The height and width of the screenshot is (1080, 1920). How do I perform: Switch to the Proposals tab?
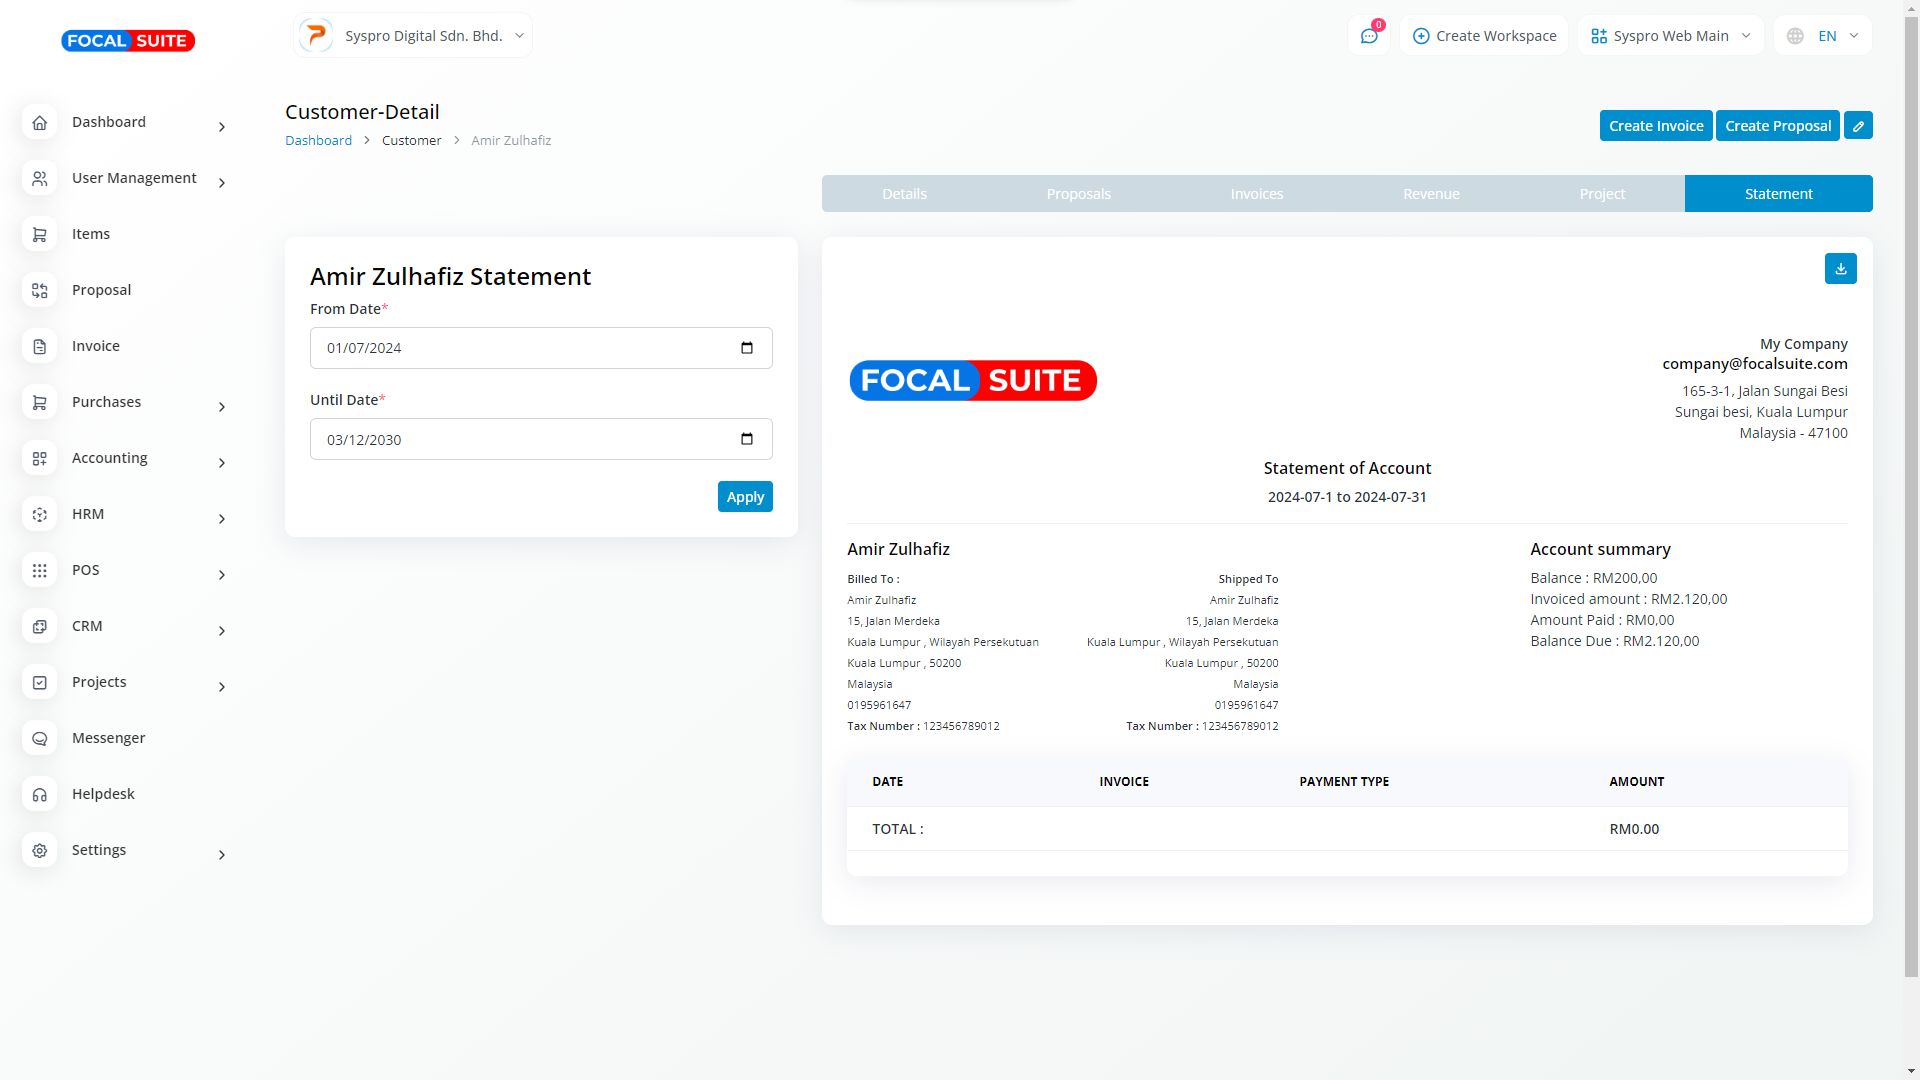[1078, 194]
